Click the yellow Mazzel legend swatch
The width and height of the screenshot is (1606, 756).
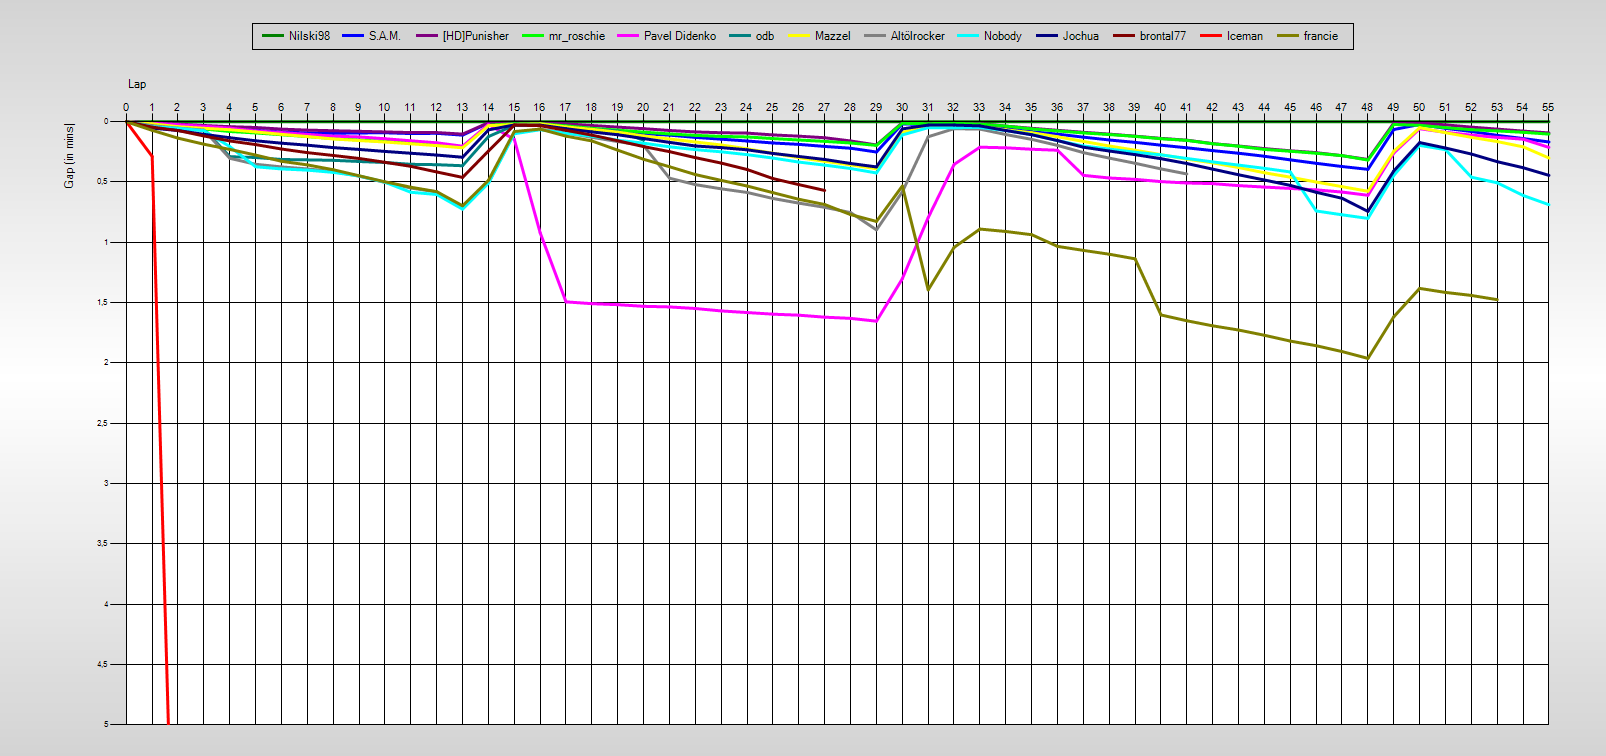point(800,36)
